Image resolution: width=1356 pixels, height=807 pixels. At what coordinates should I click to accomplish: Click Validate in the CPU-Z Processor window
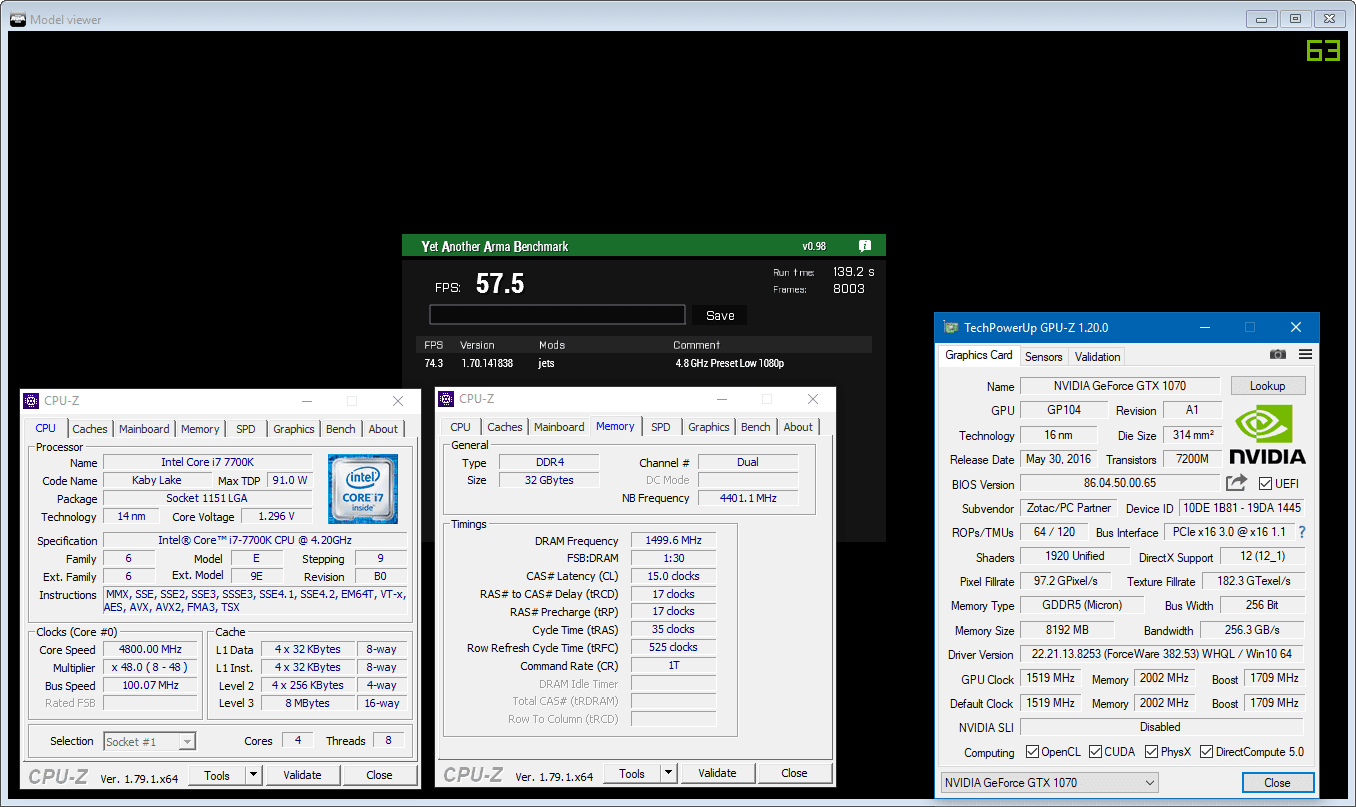click(x=302, y=775)
